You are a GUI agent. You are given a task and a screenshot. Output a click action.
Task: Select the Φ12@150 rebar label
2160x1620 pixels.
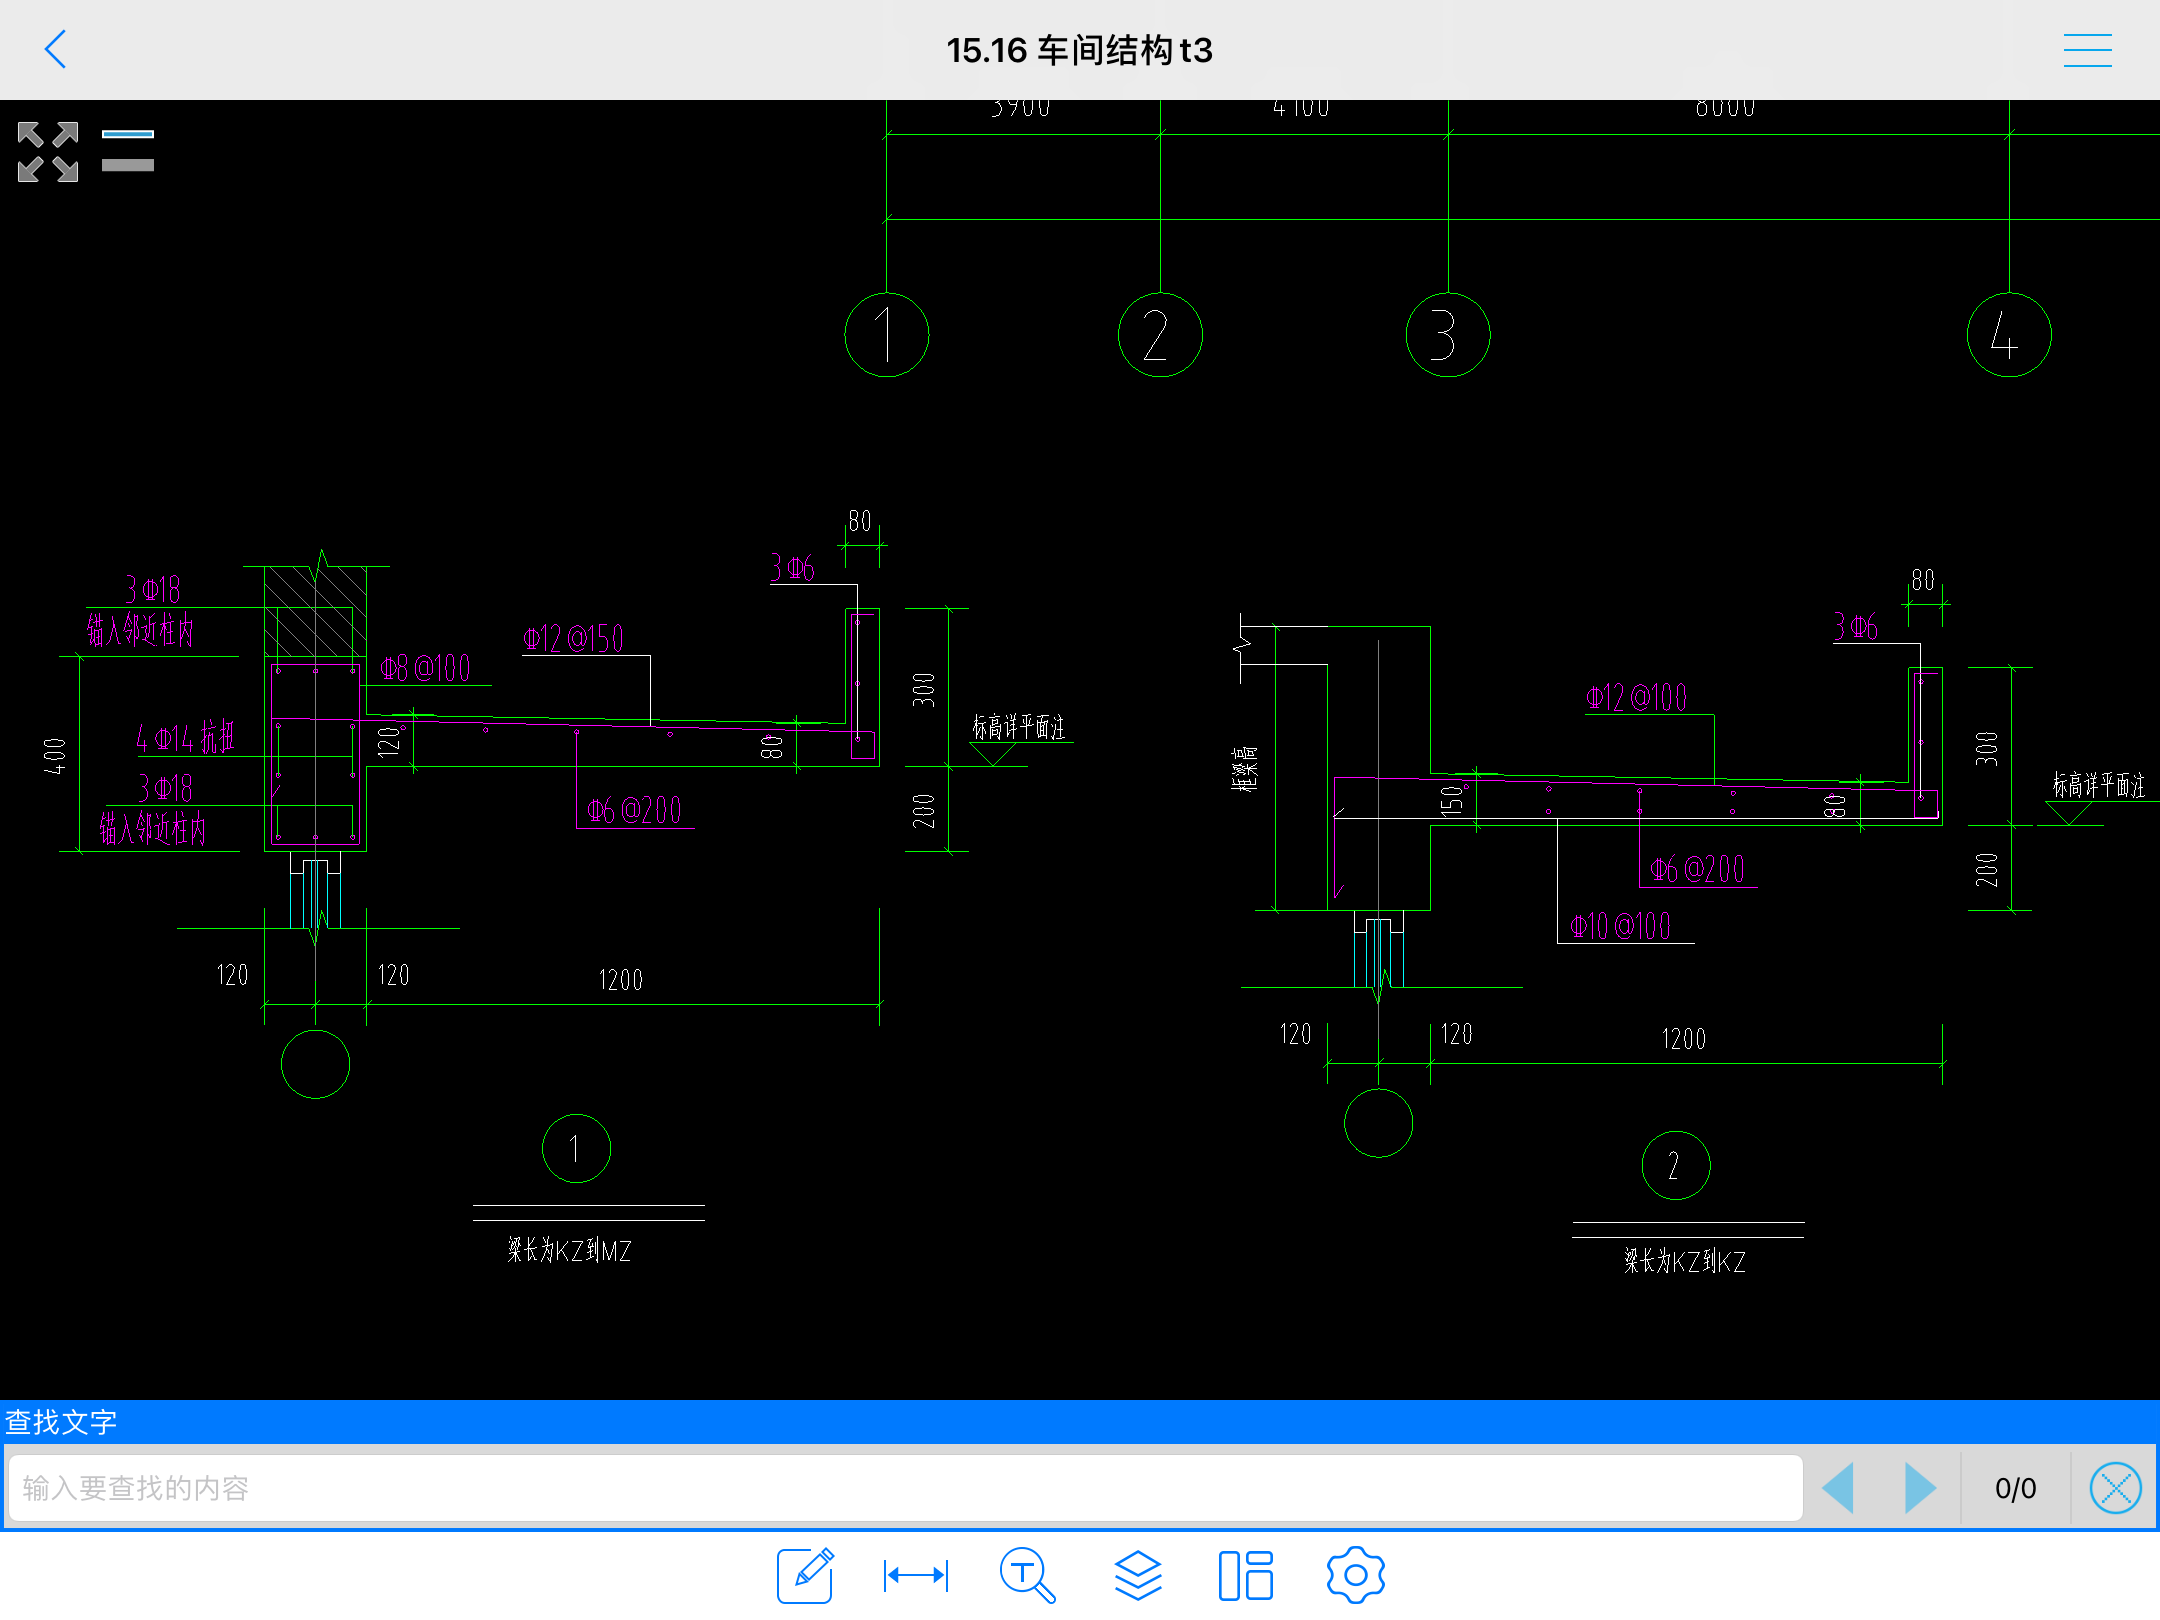573,639
